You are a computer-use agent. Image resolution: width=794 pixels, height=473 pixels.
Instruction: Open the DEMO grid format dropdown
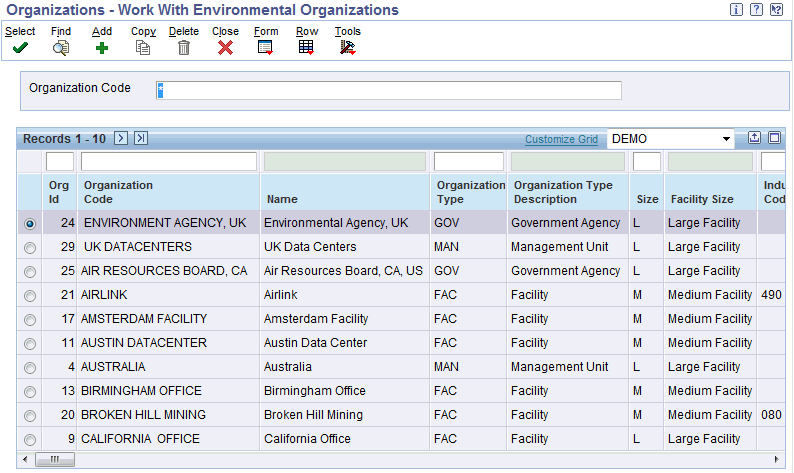672,139
